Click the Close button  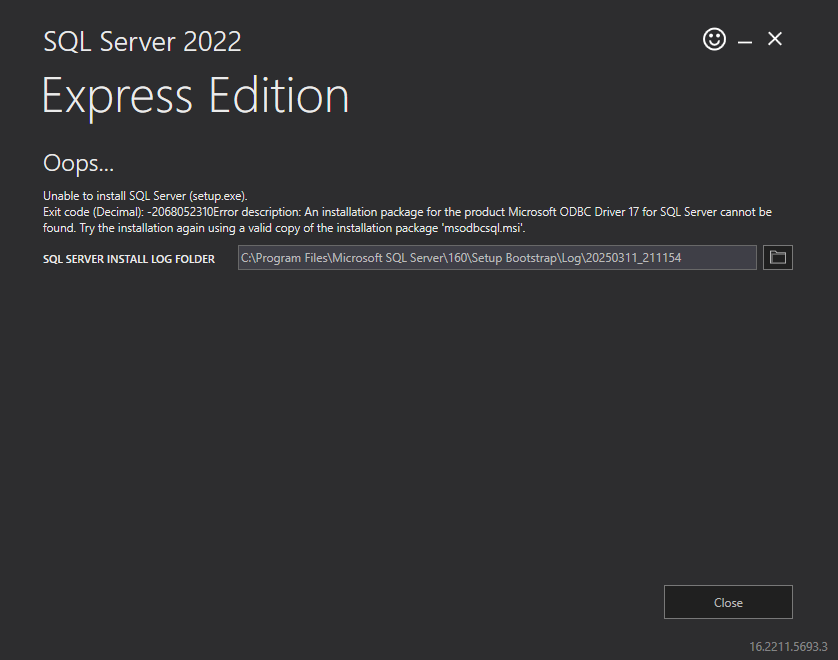[x=728, y=602]
